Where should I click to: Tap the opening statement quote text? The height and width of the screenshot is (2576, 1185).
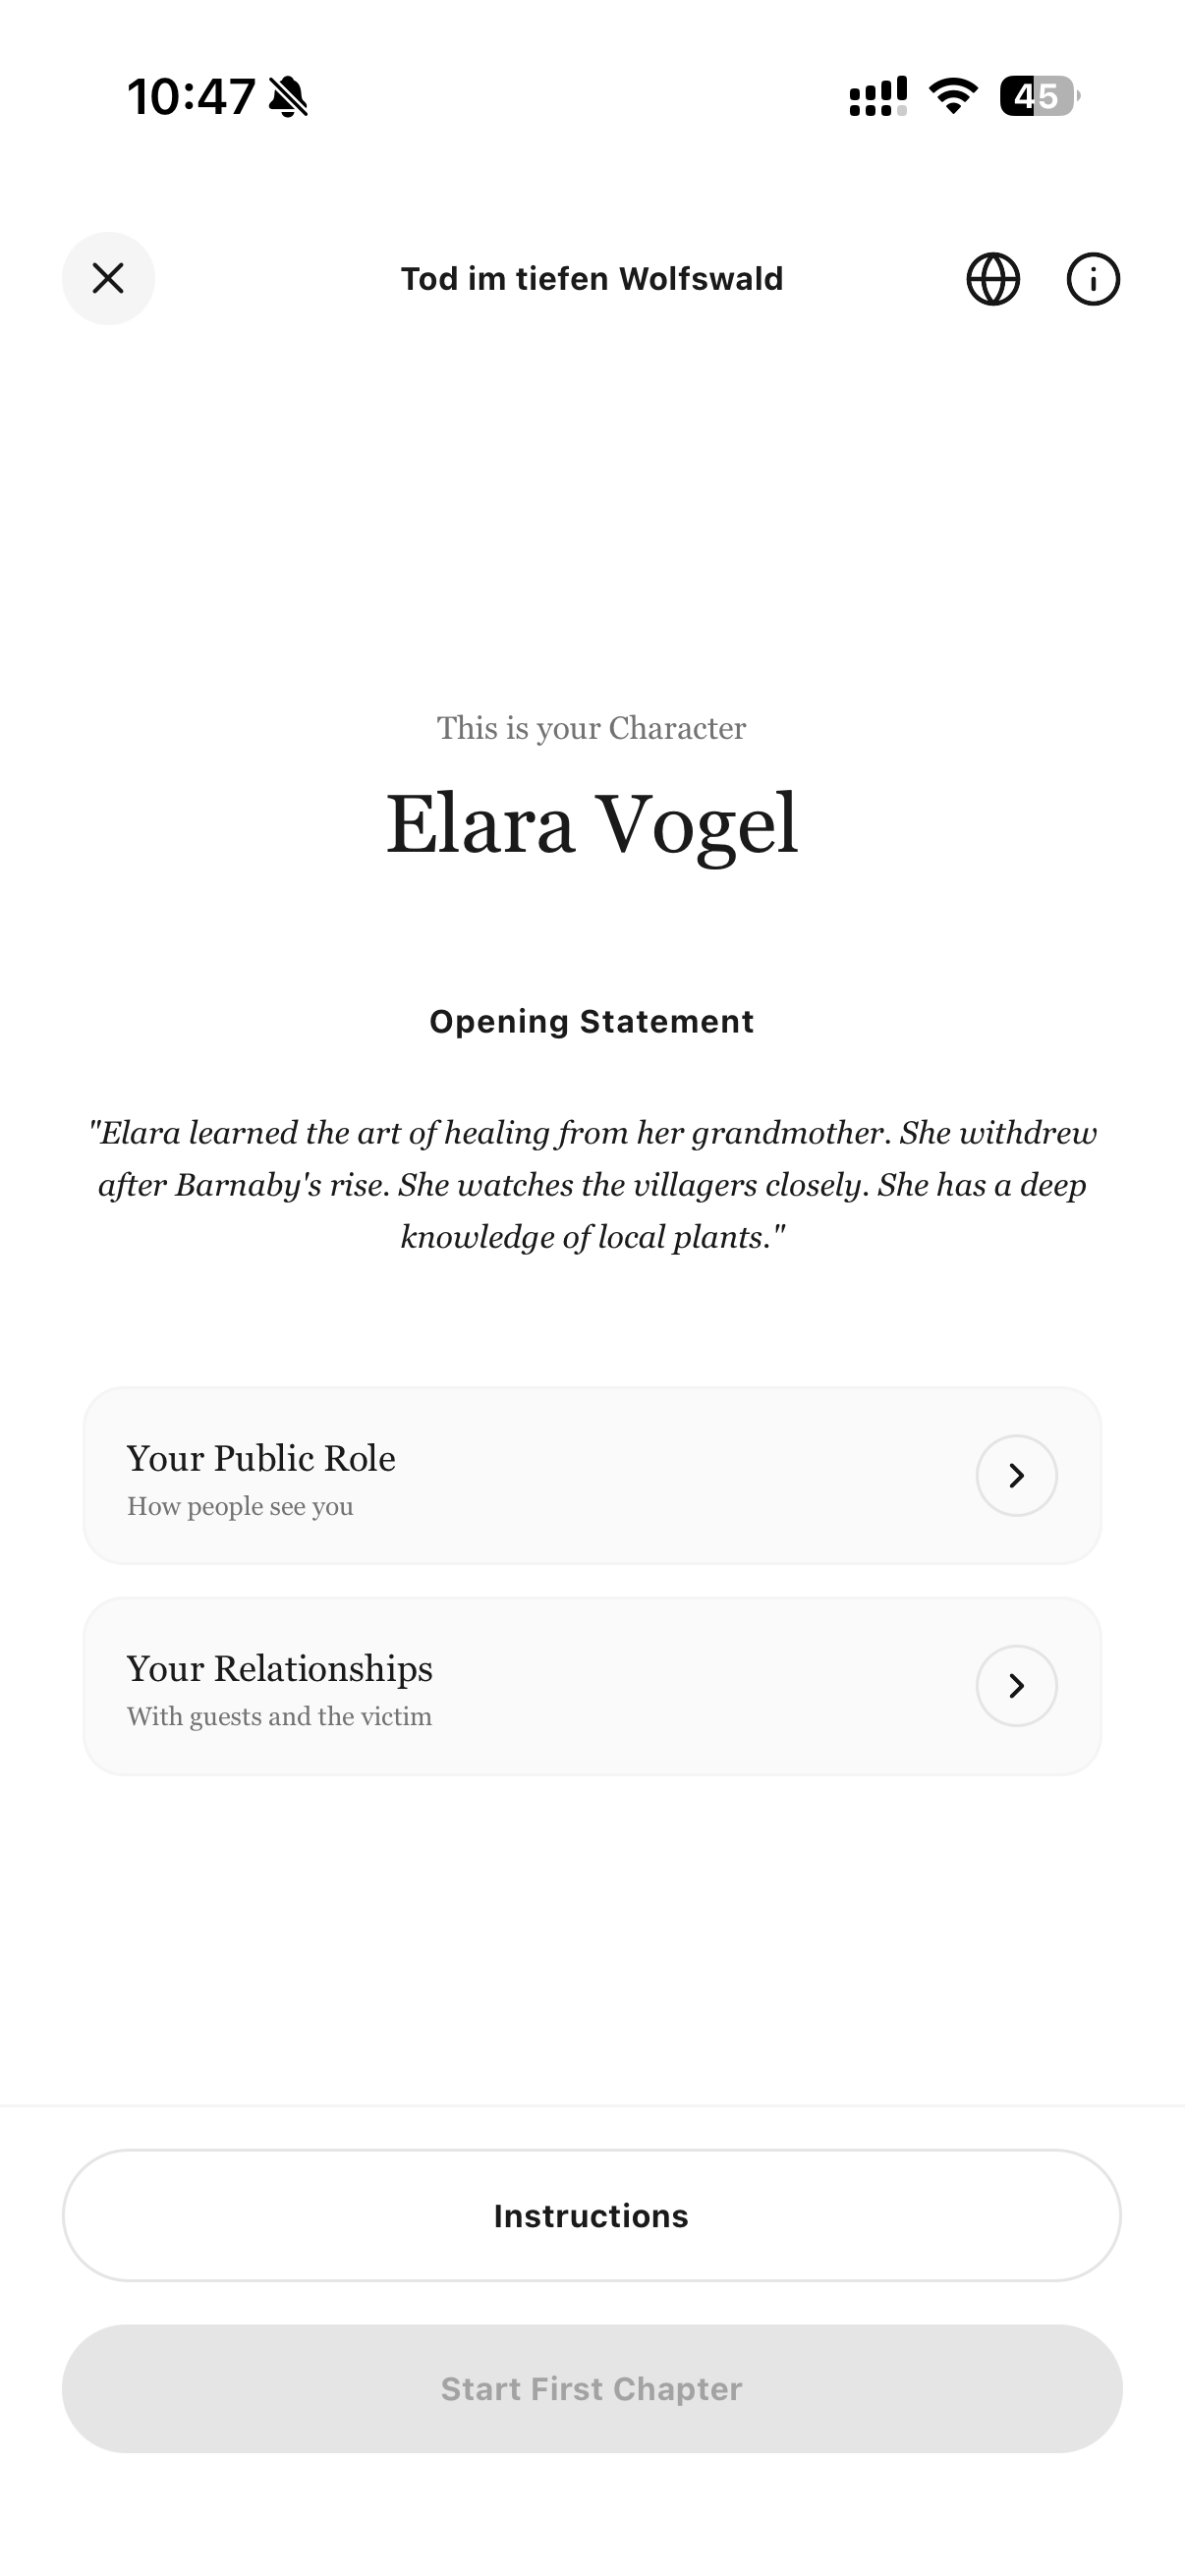592,1185
